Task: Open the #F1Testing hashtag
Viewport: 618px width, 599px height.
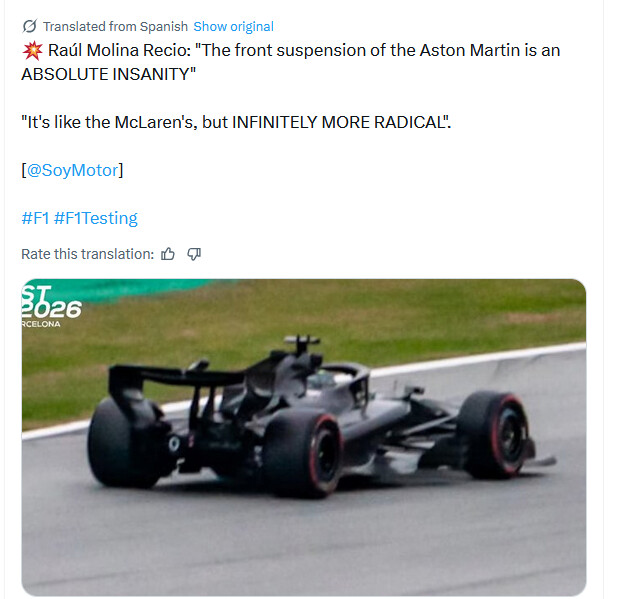Action: coord(96,217)
